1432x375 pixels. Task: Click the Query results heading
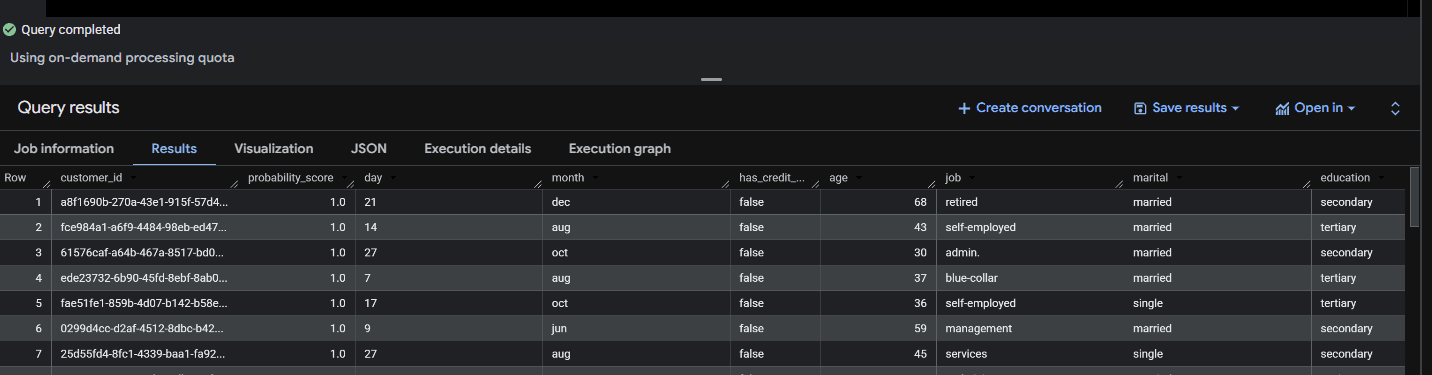coord(68,108)
